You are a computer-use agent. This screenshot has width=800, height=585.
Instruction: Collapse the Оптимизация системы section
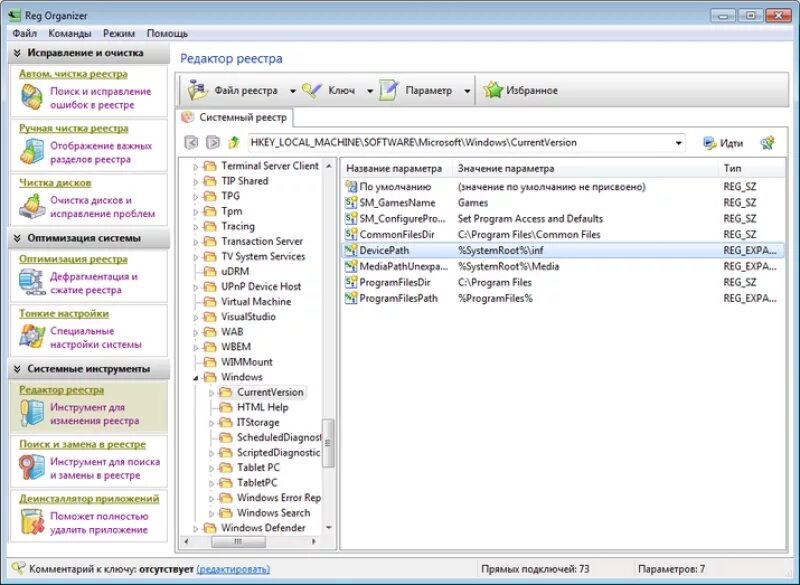click(x=17, y=238)
